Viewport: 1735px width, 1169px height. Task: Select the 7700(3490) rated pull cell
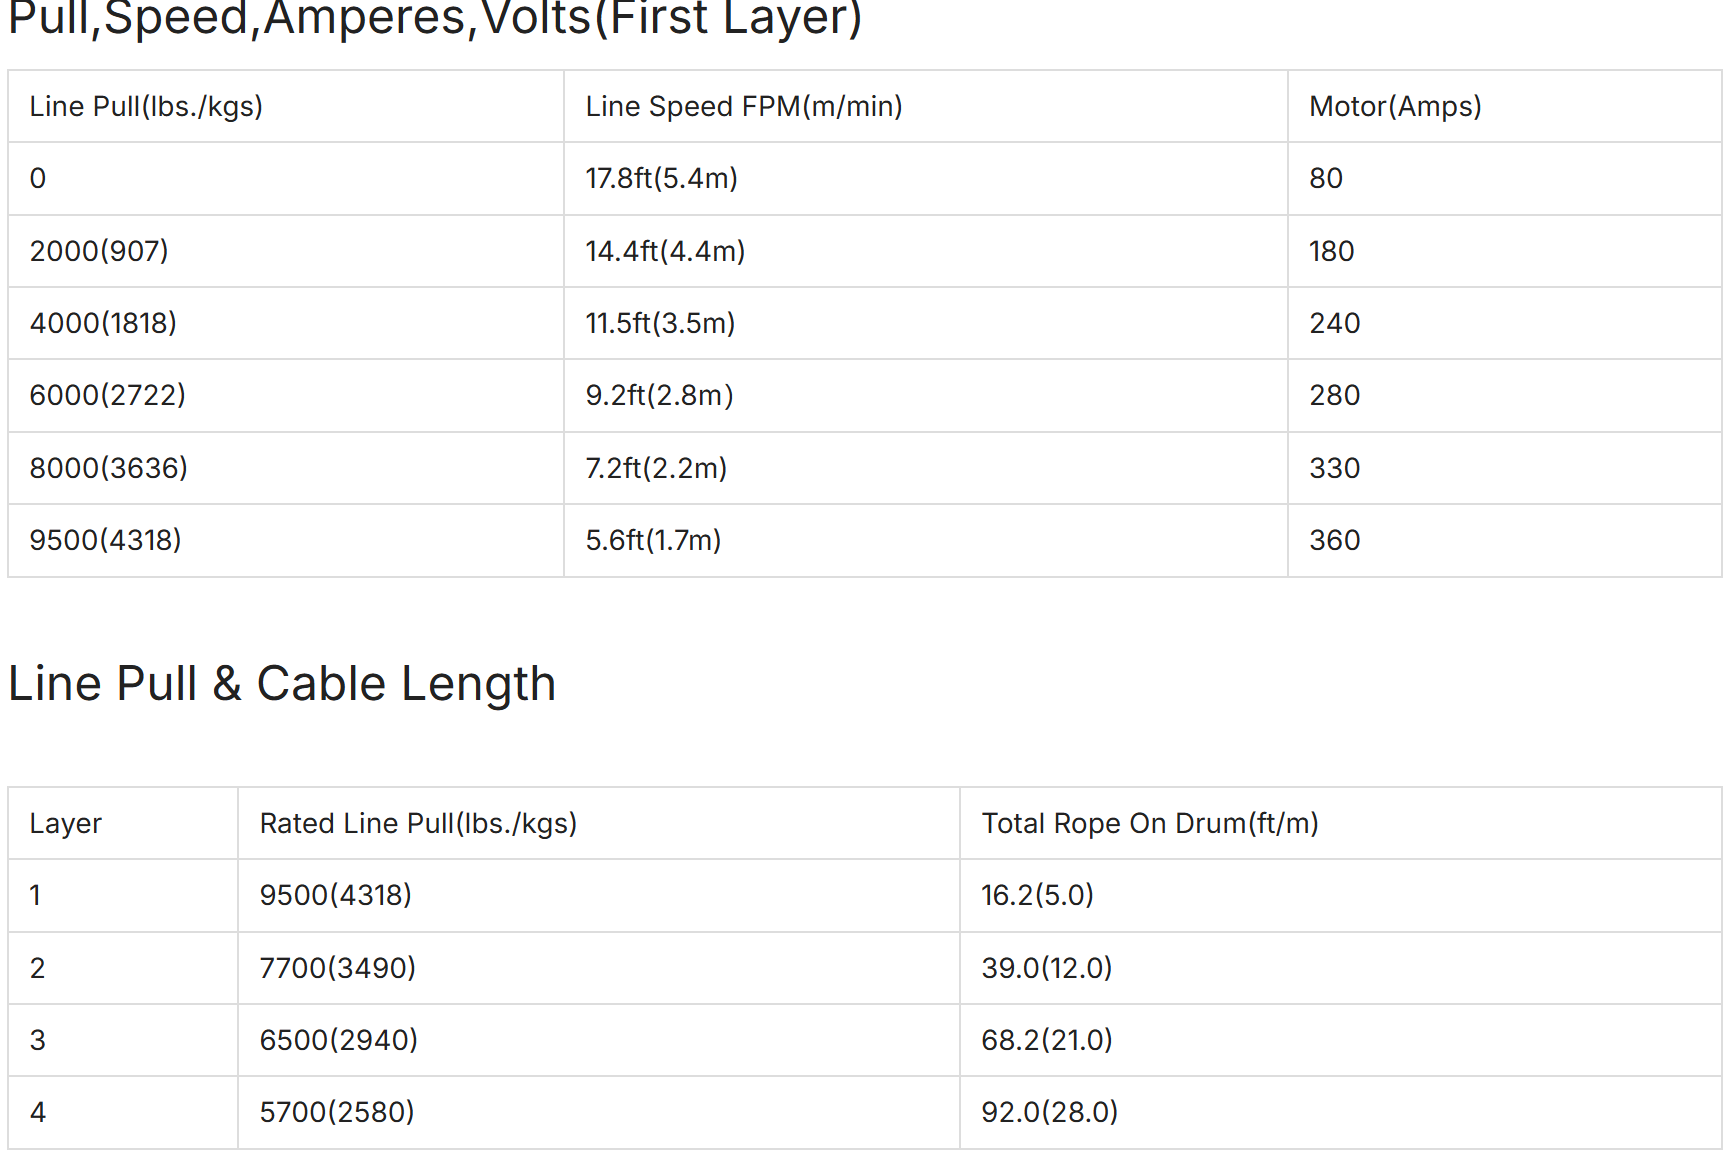pyautogui.click(x=599, y=968)
